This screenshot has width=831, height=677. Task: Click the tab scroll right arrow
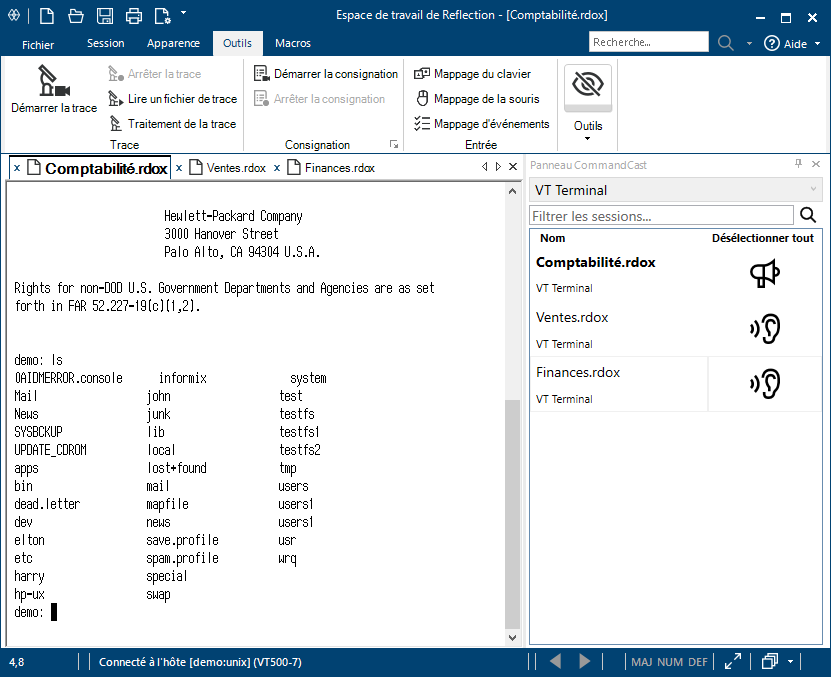(x=498, y=166)
